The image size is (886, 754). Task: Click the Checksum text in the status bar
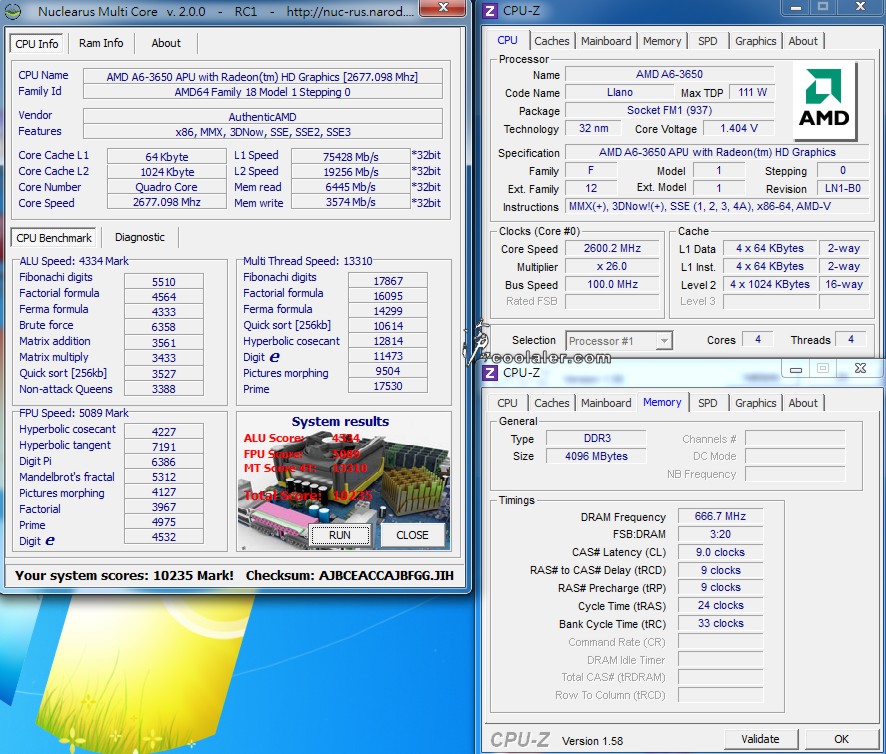350,575
